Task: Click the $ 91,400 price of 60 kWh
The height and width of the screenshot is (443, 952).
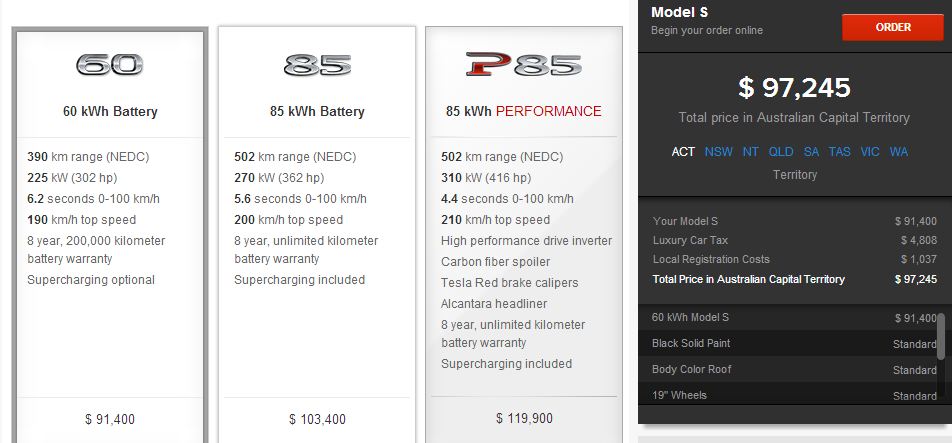Action: 110,419
